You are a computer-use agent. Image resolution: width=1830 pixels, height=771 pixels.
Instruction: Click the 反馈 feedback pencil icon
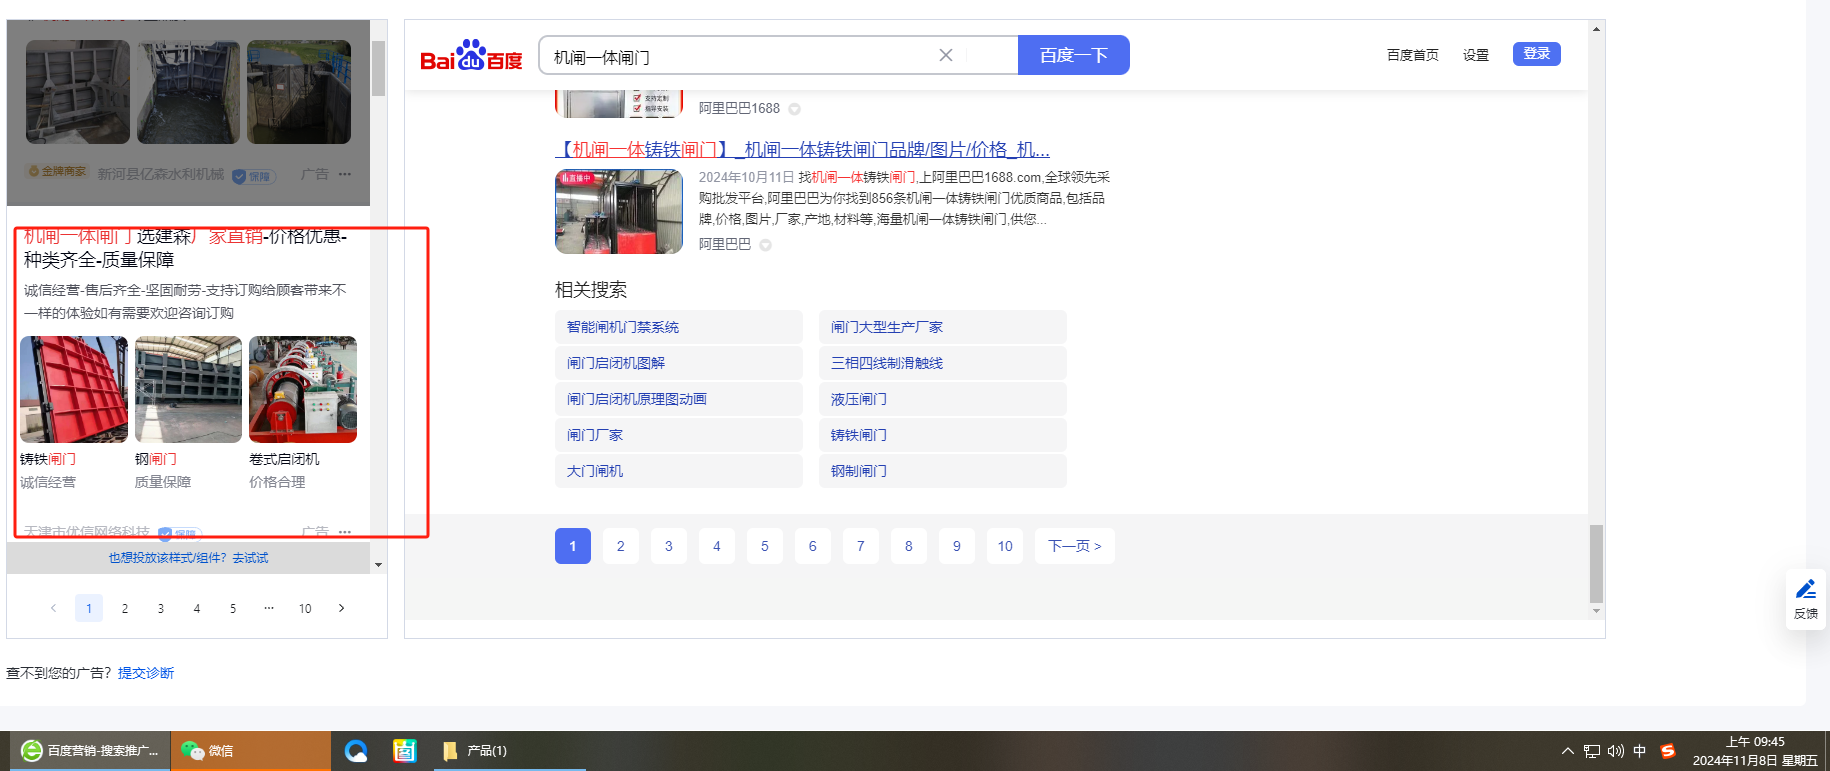coord(1806,590)
